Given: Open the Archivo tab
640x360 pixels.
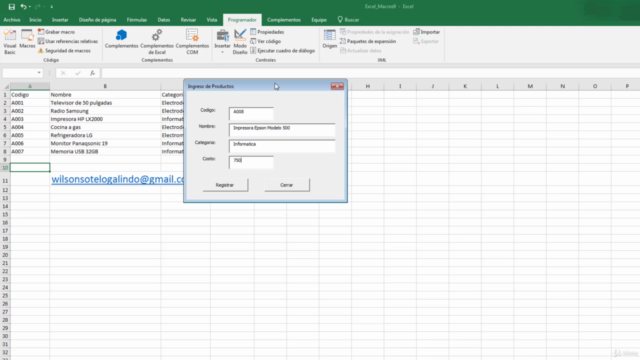Looking at the screenshot, I should 12,20.
